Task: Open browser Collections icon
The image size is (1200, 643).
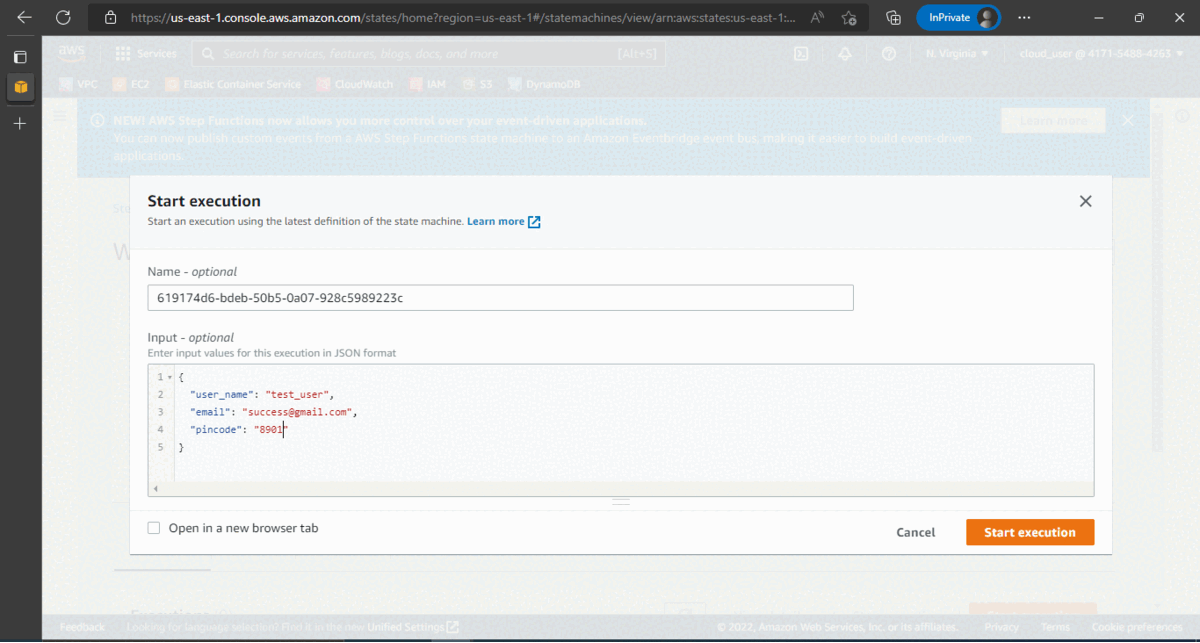Action: pyautogui.click(x=894, y=18)
